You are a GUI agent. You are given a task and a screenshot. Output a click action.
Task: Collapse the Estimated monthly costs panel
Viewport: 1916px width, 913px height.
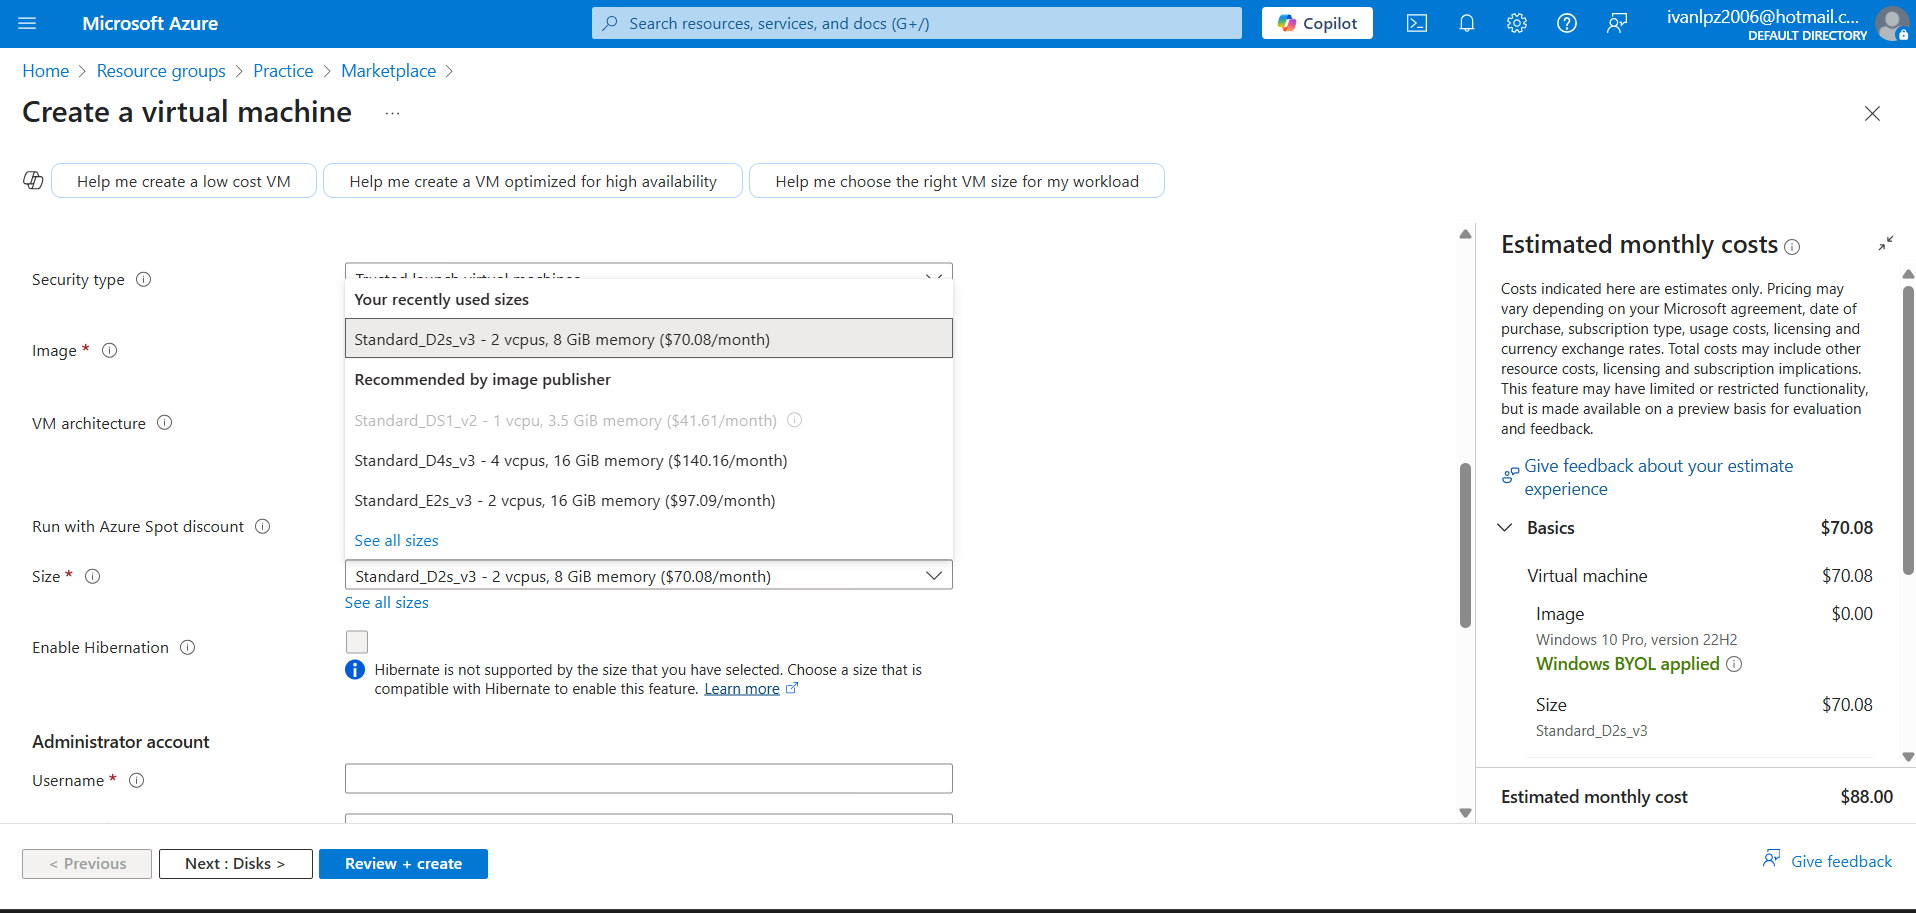pos(1886,243)
